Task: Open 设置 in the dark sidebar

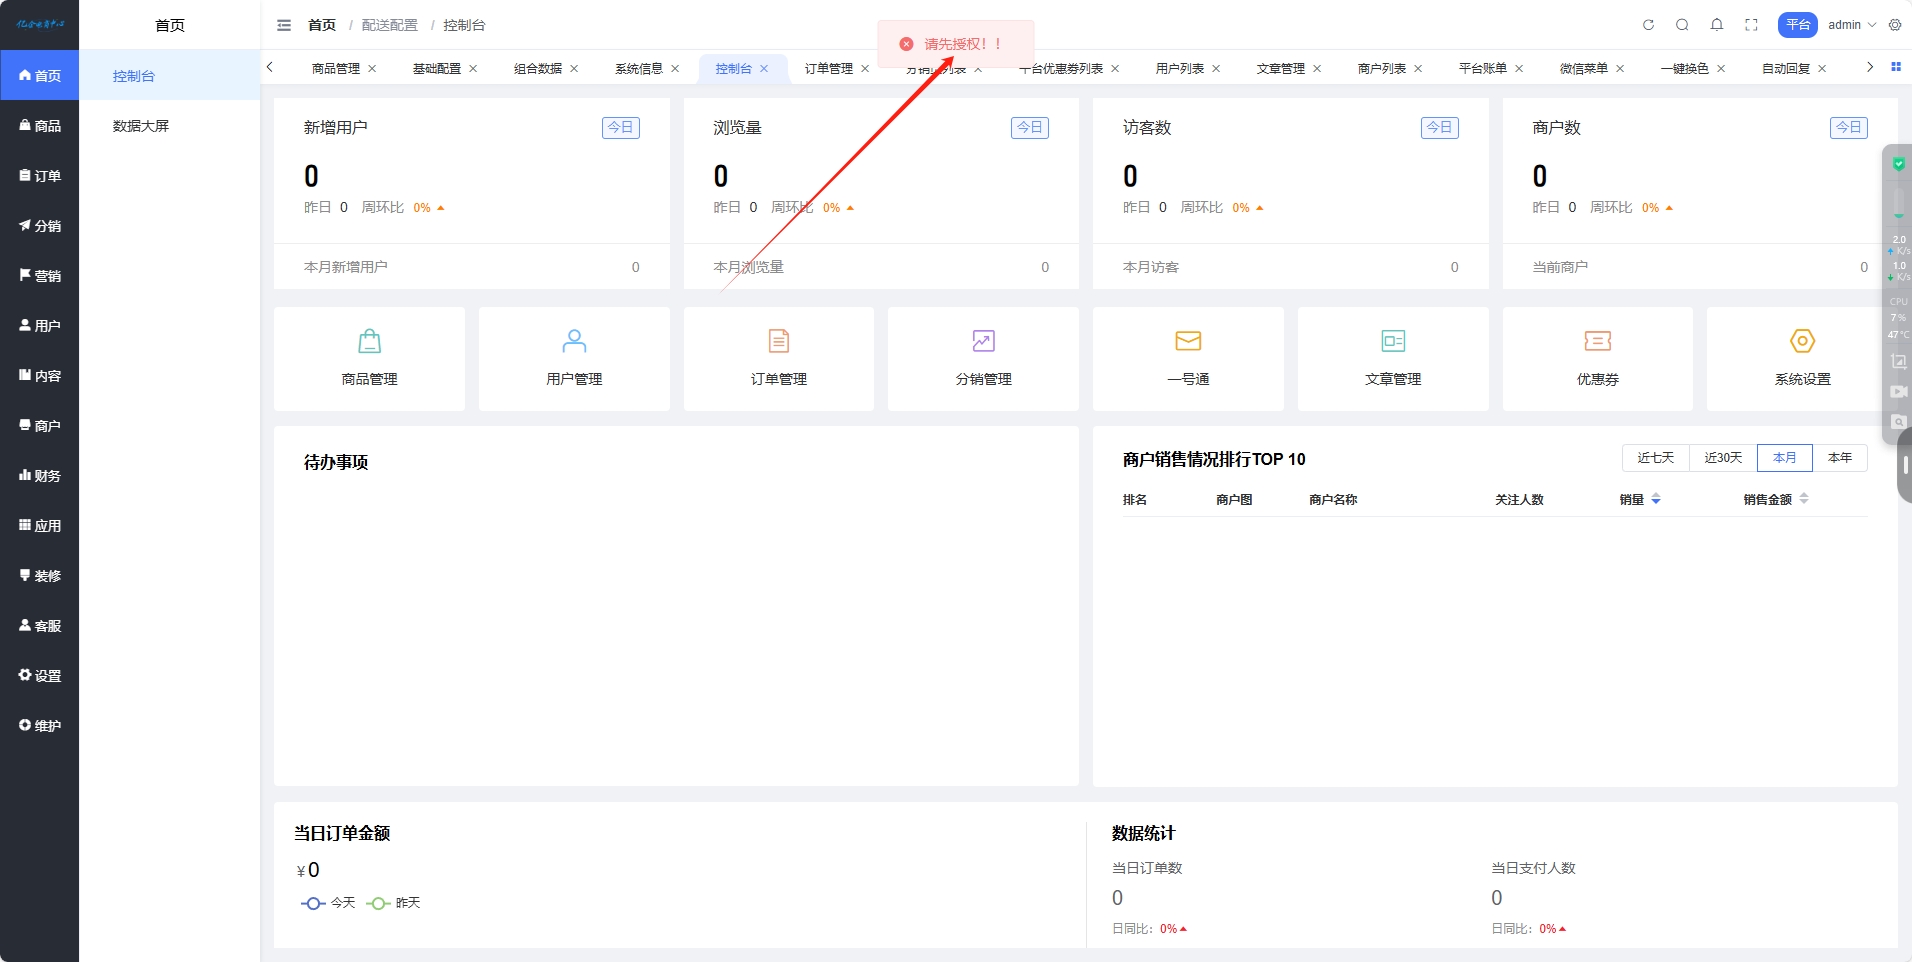Action: coord(40,676)
